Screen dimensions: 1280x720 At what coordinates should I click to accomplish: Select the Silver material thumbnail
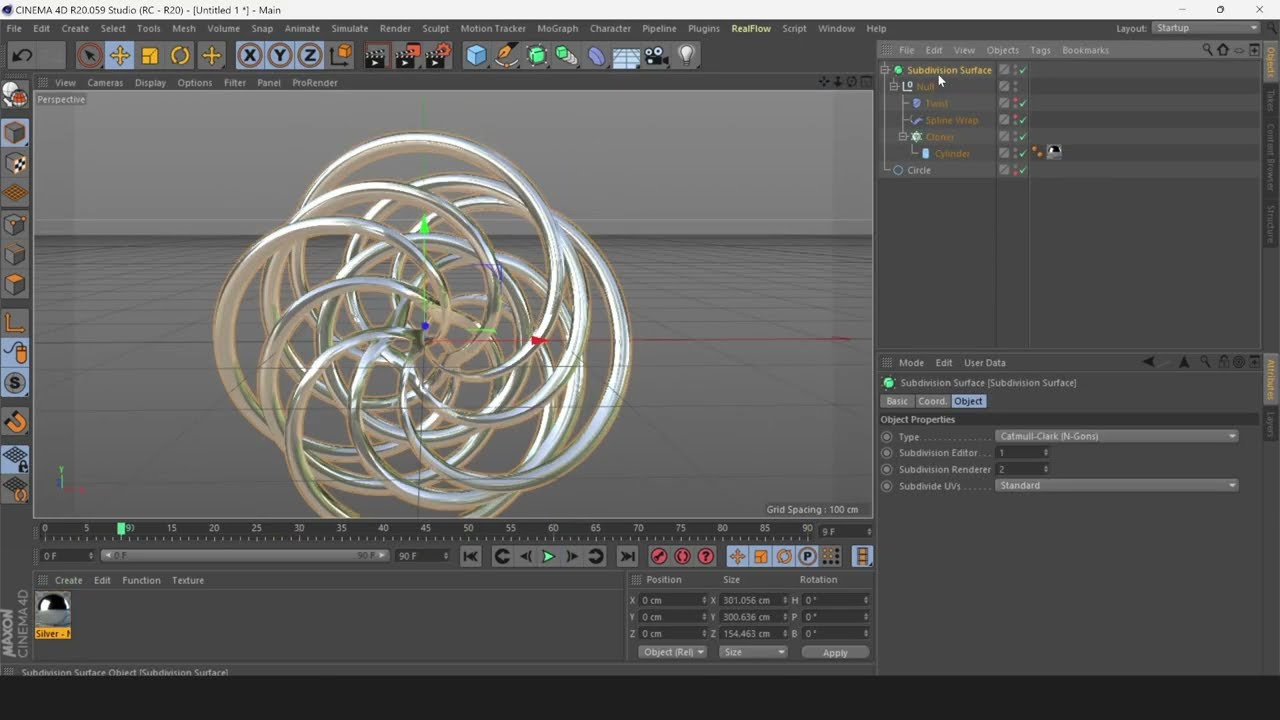click(53, 609)
